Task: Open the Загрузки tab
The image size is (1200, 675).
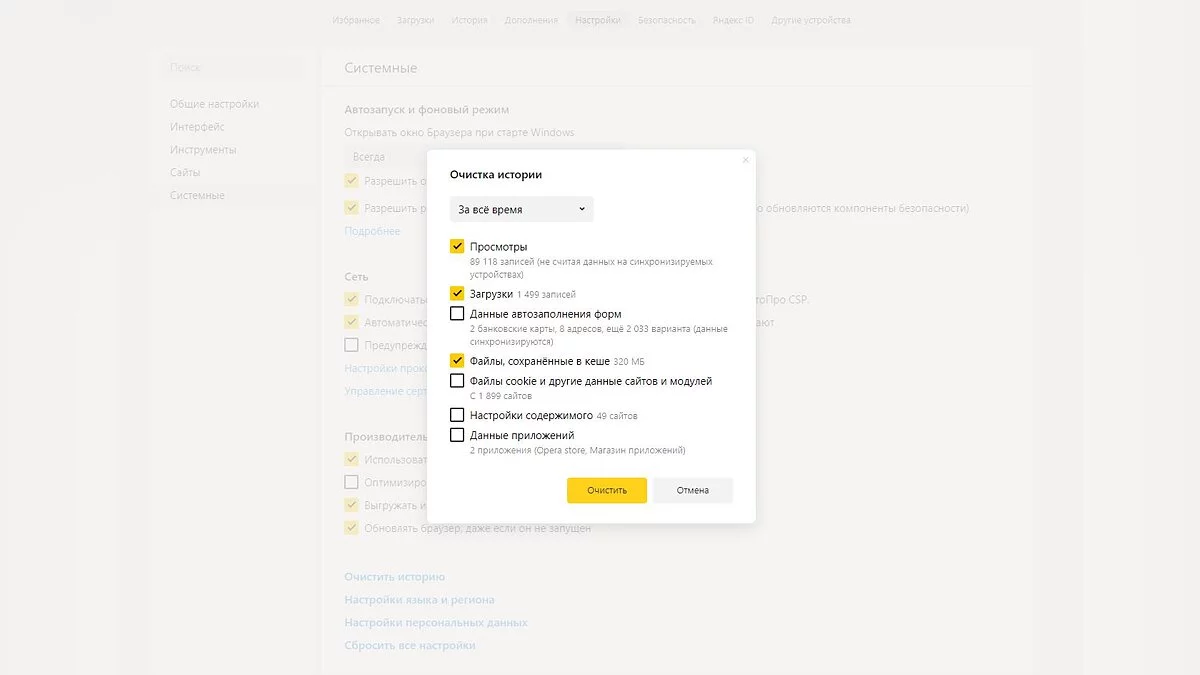Action: [415, 20]
